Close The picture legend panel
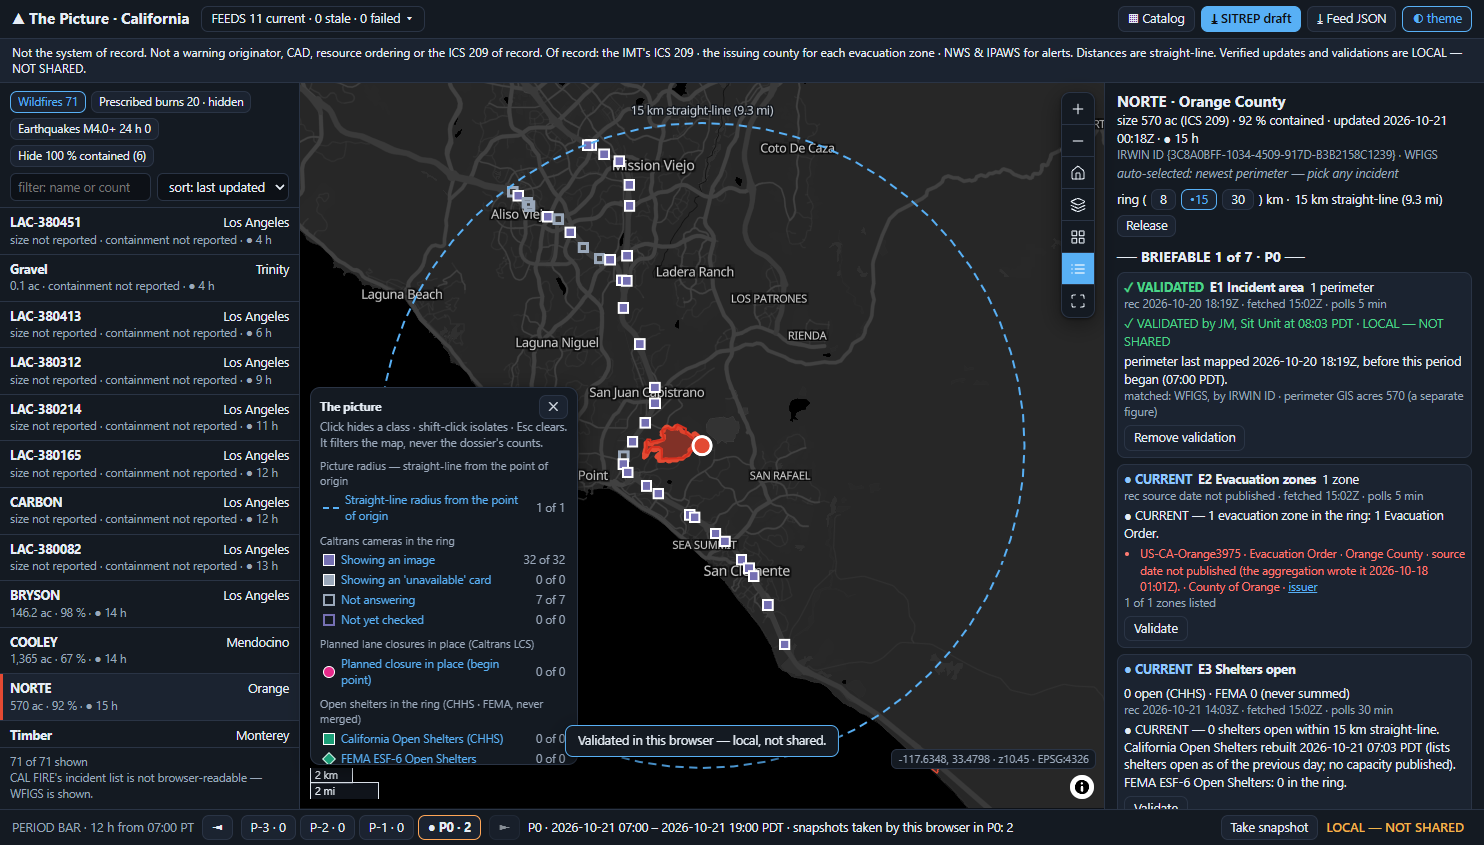Screen dimensions: 1484x845 click(553, 406)
